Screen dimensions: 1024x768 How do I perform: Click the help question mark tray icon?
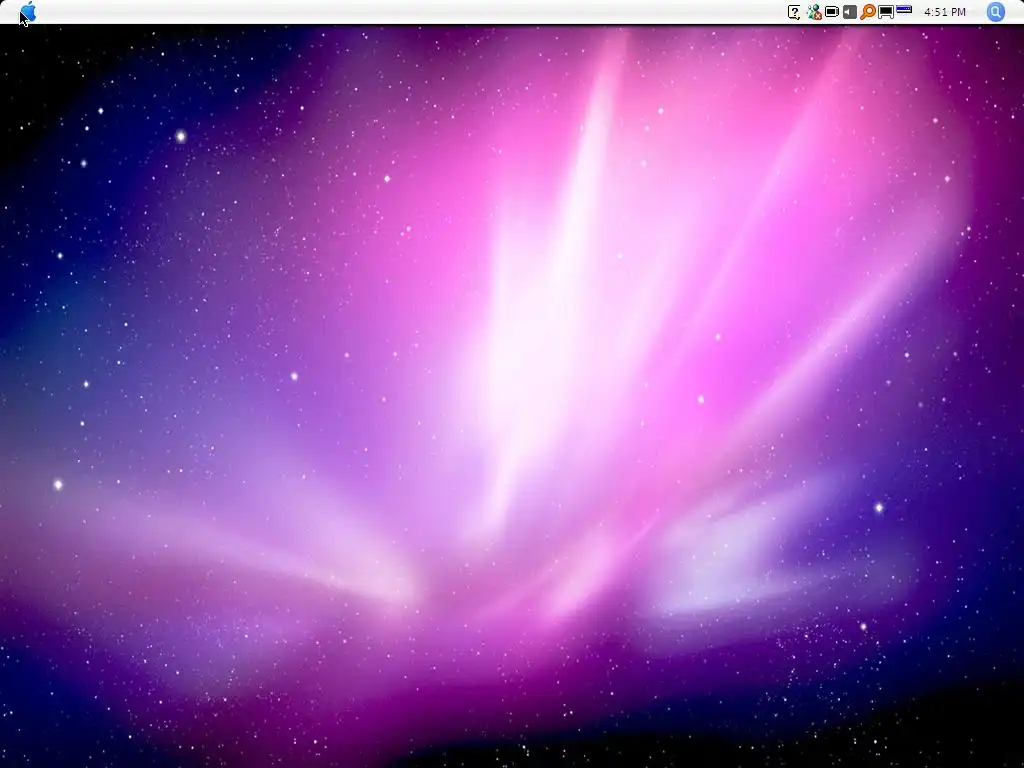794,12
